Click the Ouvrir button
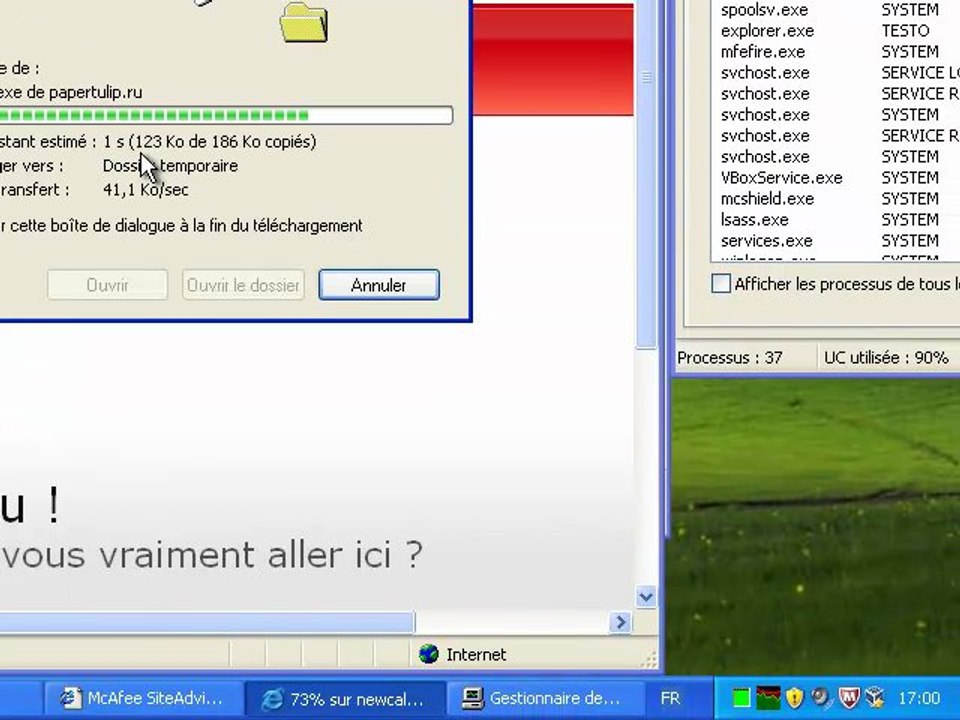The height and width of the screenshot is (720, 960). click(x=108, y=285)
